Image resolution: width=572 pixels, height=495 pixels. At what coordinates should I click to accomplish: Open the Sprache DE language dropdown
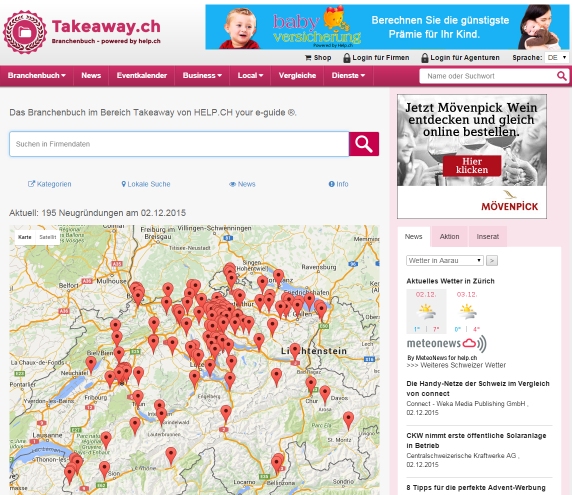557,58
